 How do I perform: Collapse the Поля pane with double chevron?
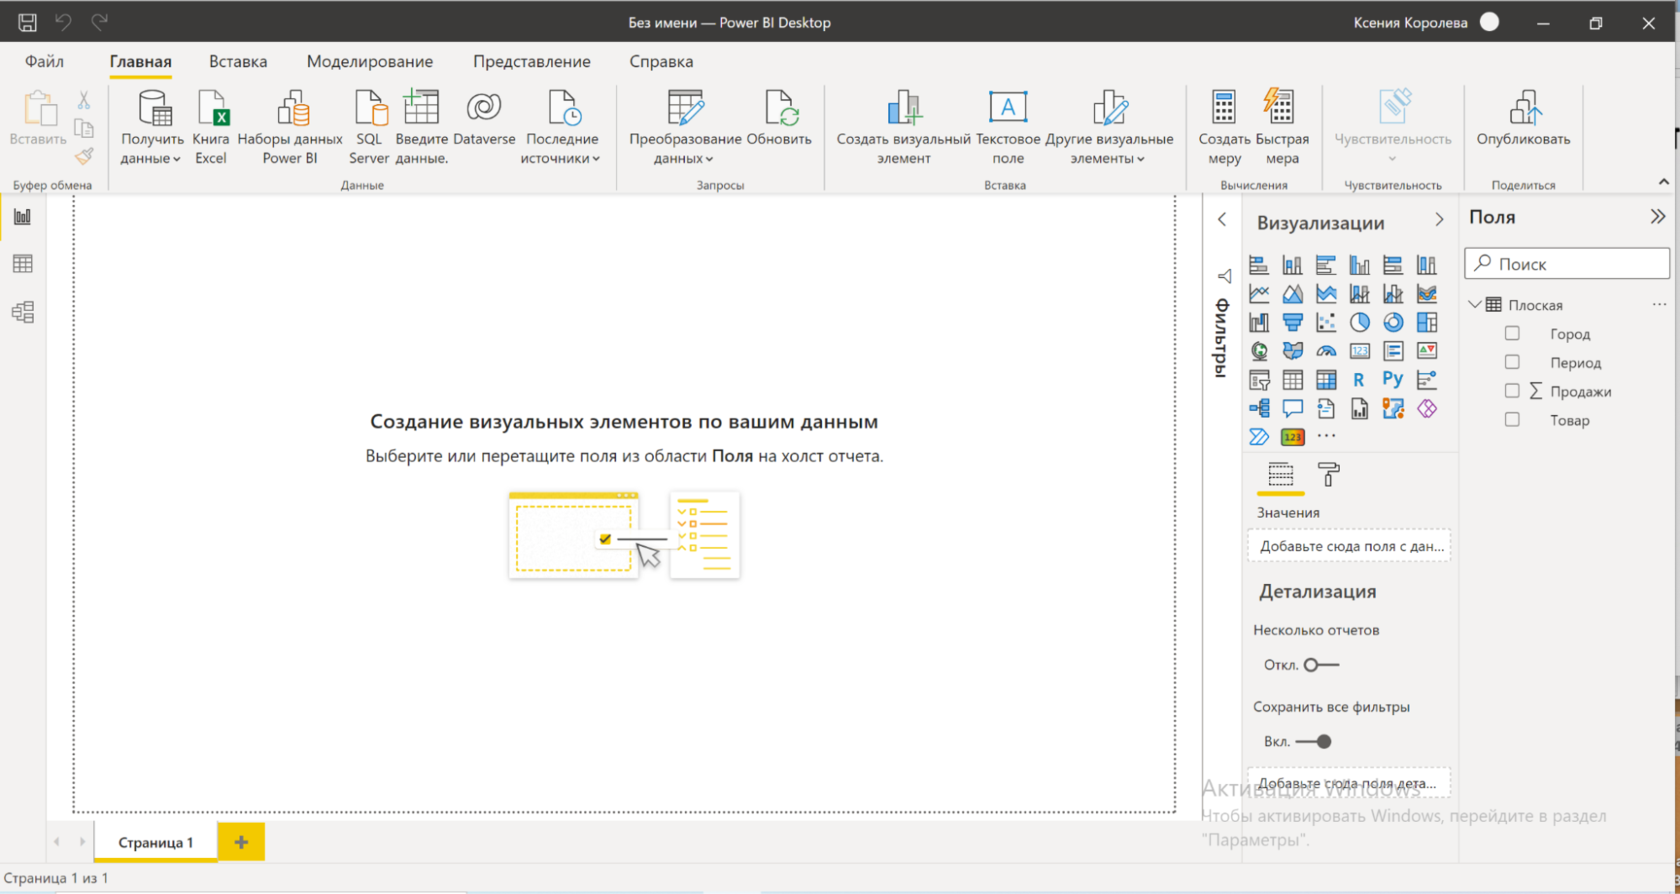(1658, 217)
